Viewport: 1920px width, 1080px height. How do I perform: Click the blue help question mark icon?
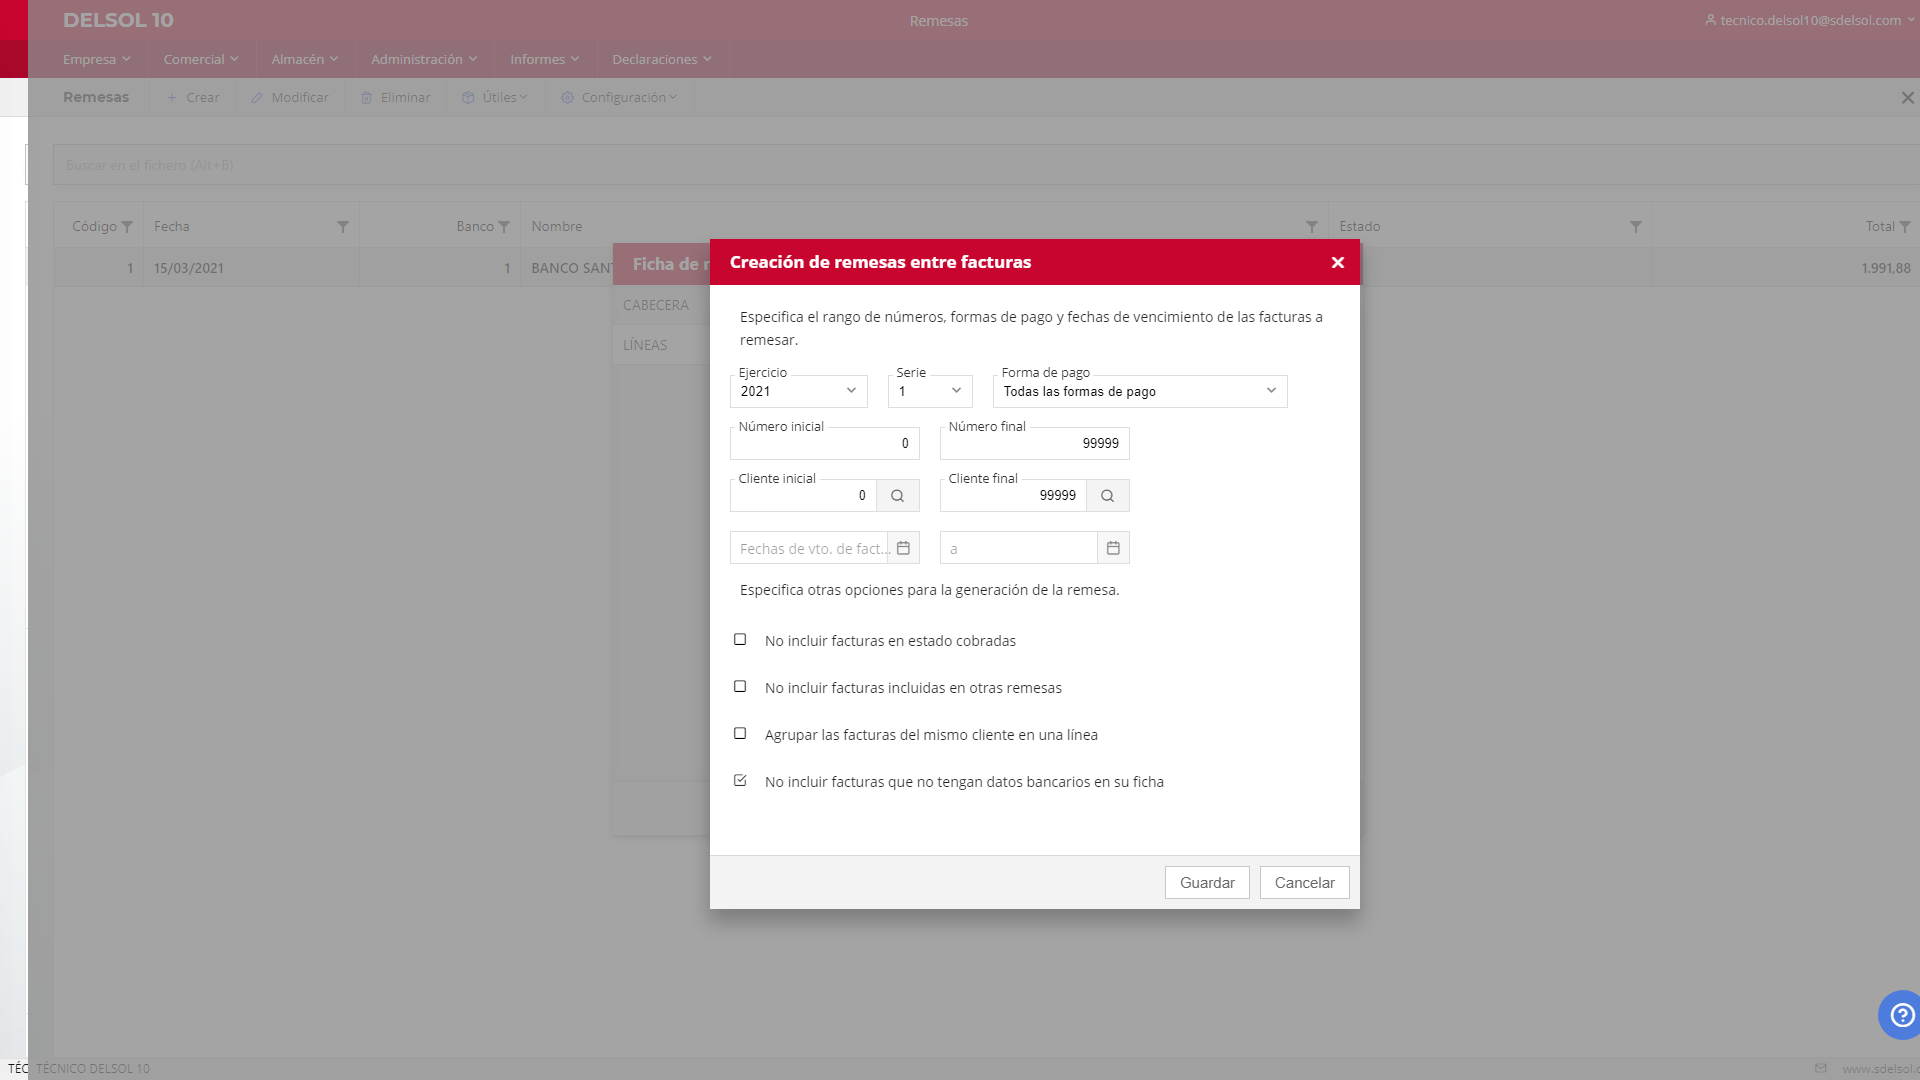(1901, 1015)
